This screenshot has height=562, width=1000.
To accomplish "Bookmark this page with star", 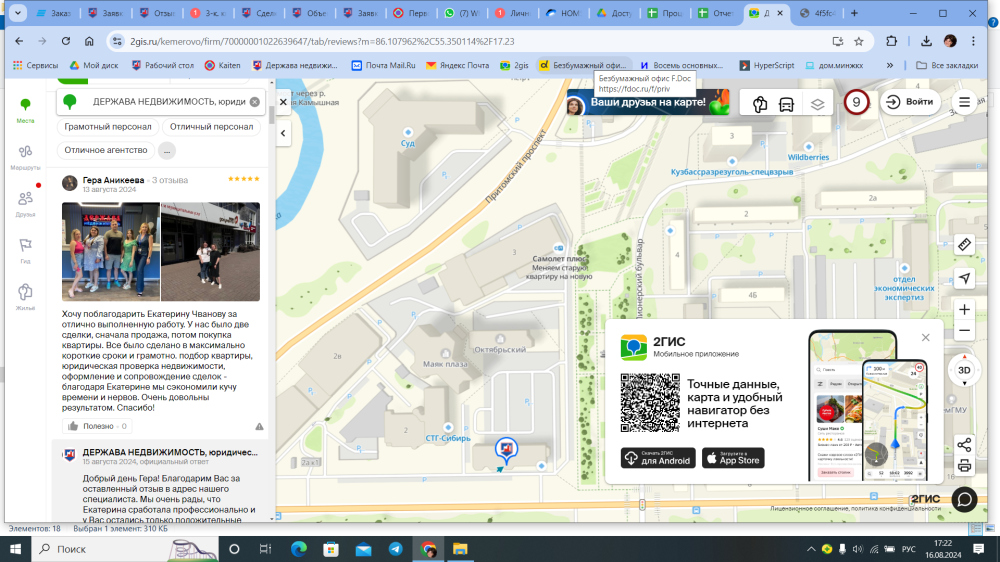I will 859,41.
